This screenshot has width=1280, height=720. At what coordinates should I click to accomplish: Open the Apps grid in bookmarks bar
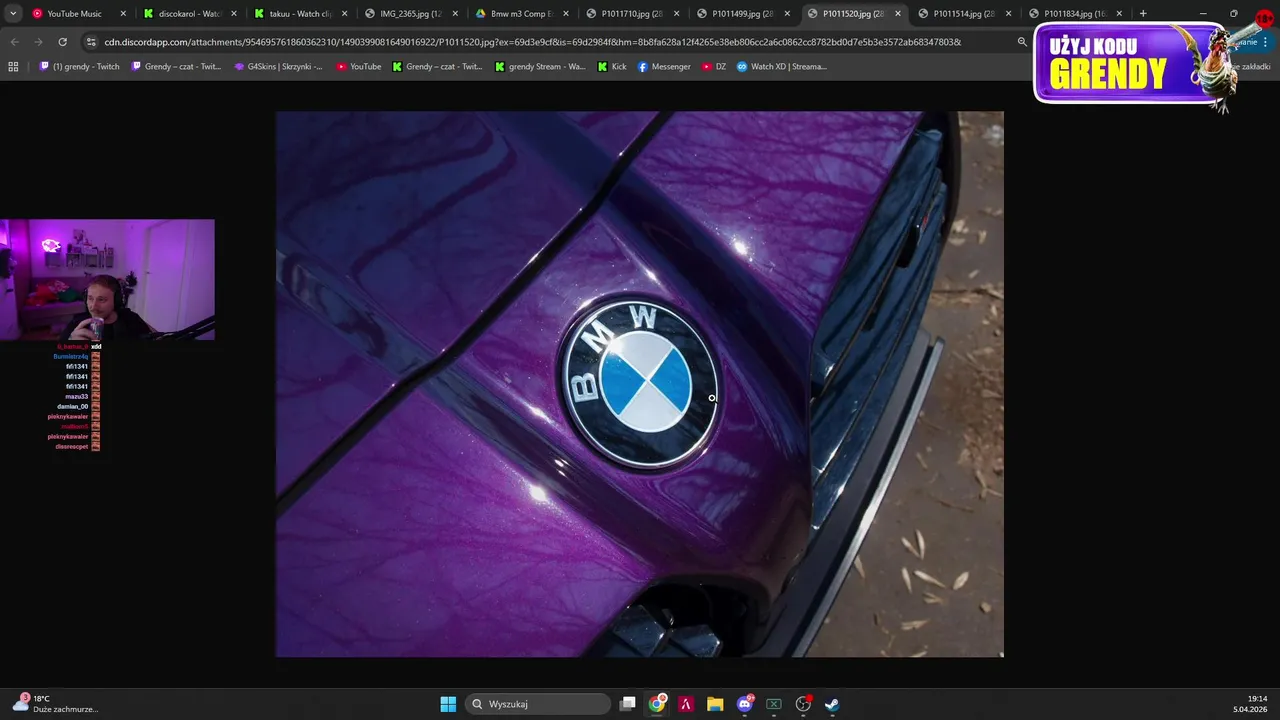[13, 66]
